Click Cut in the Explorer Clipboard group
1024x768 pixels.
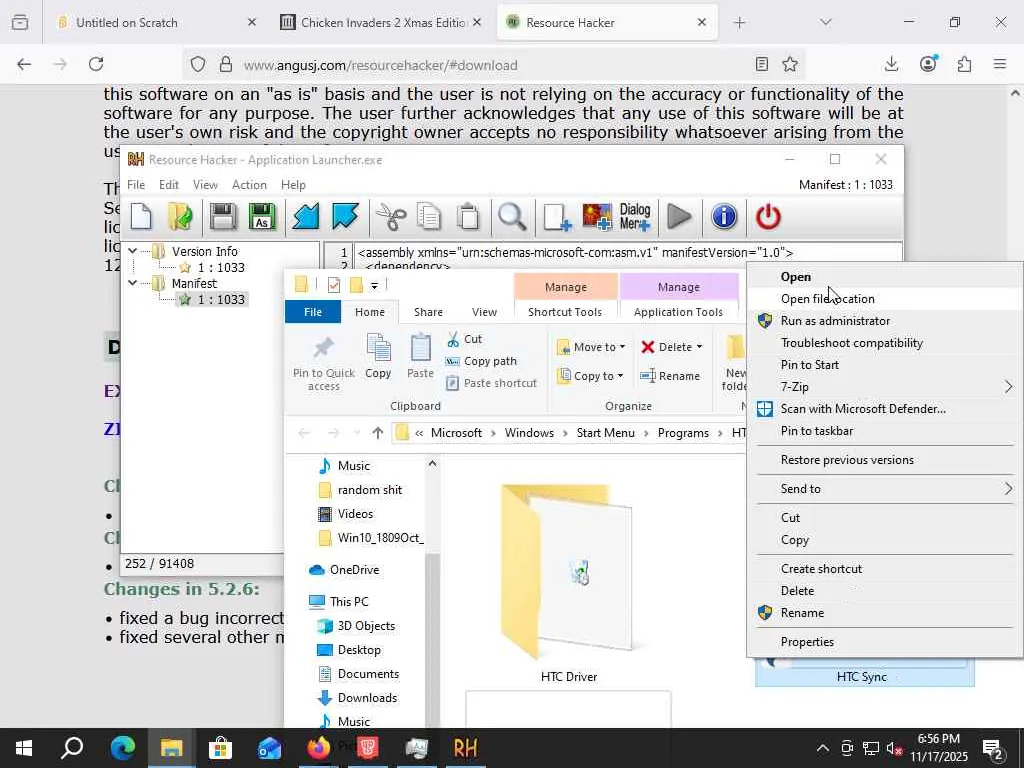[x=464, y=339]
